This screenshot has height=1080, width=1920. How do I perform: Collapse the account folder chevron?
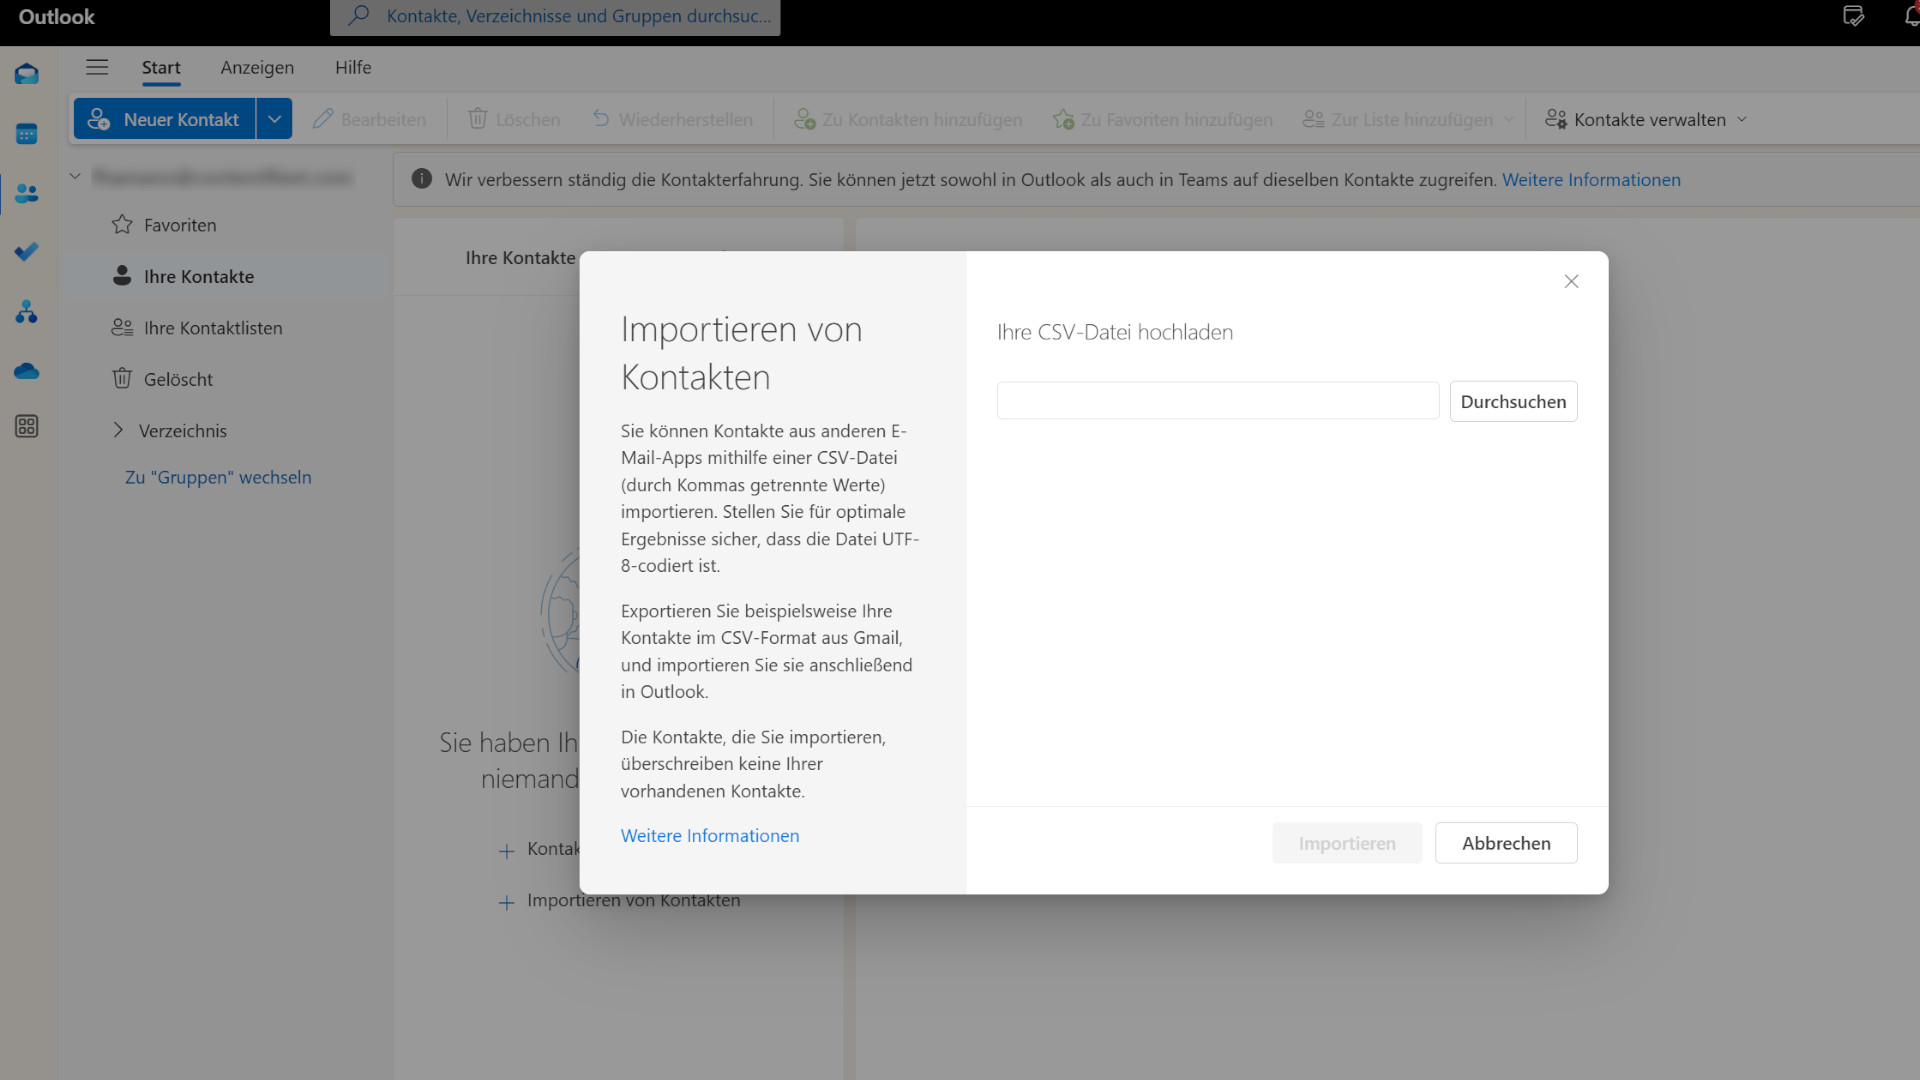tap(75, 176)
